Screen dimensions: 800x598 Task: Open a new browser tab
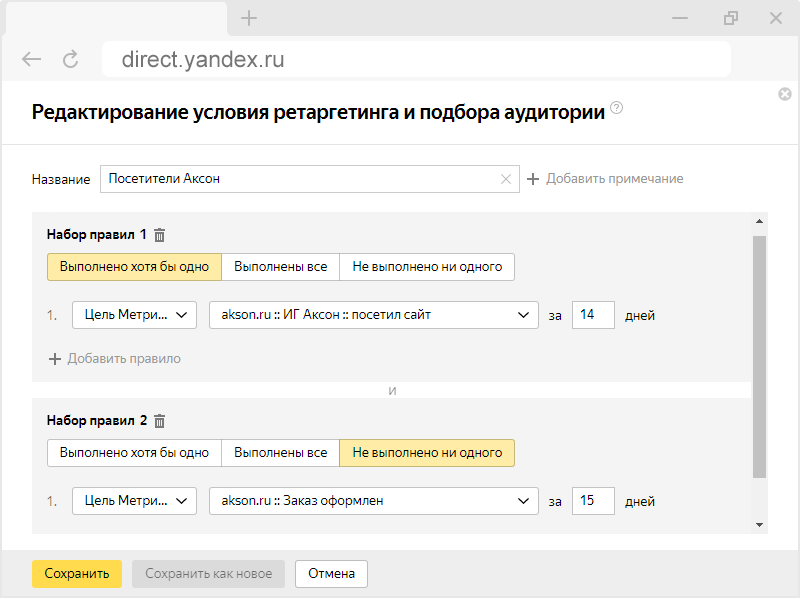pyautogui.click(x=249, y=18)
